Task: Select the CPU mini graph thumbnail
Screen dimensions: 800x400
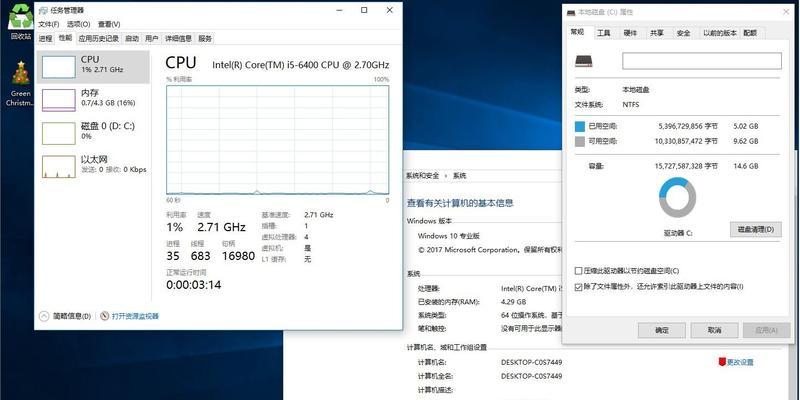Action: (x=58, y=67)
